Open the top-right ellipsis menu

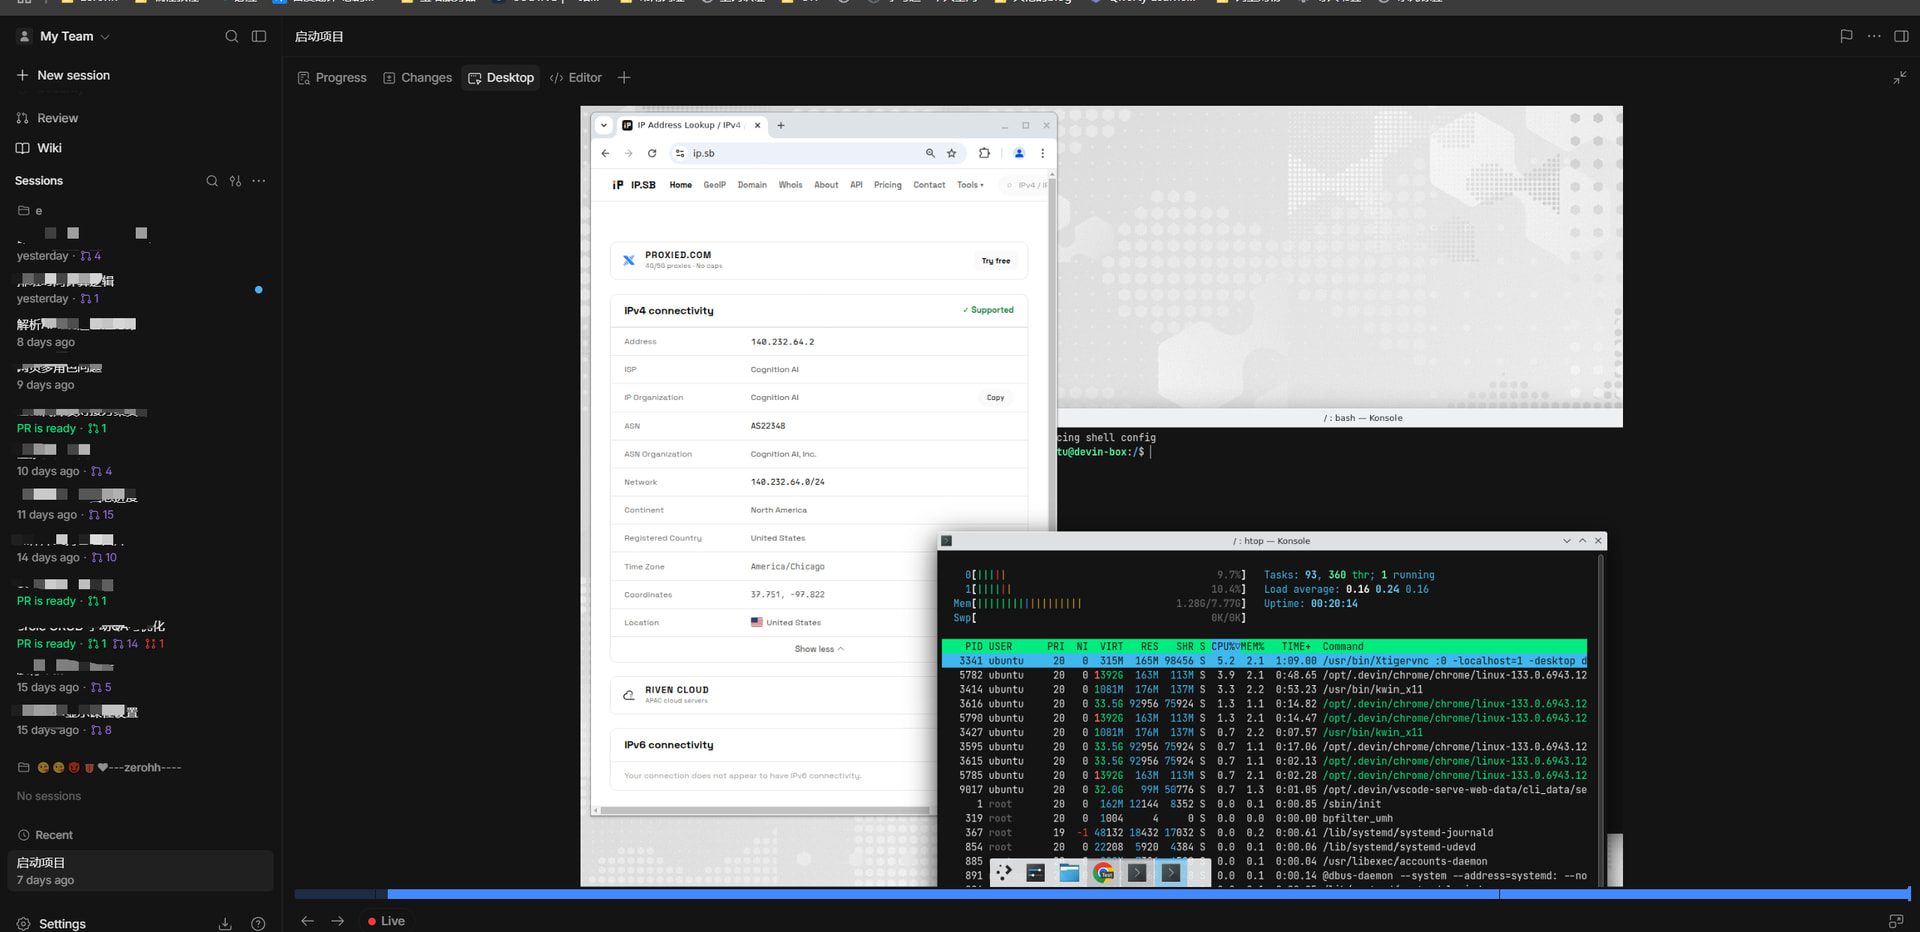click(x=1874, y=36)
